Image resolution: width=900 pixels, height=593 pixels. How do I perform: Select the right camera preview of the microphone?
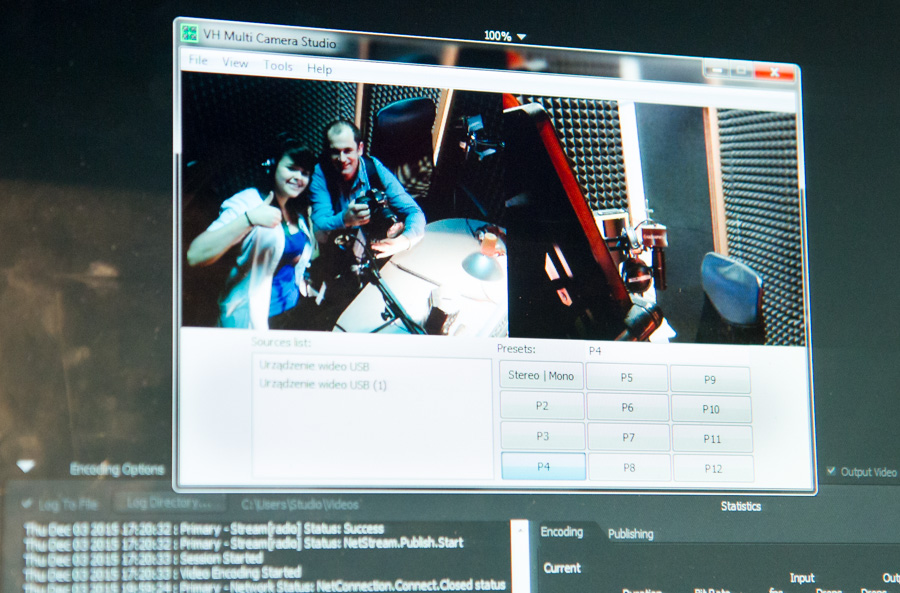pyautogui.click(x=654, y=219)
